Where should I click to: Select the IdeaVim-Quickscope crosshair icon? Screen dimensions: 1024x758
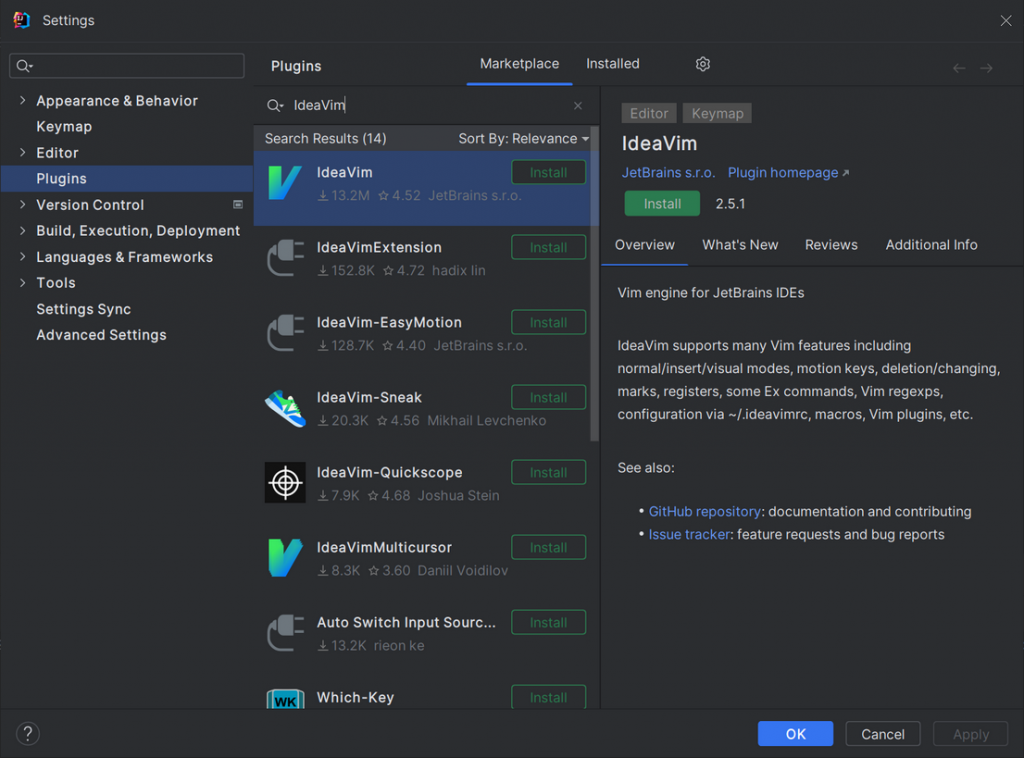click(285, 483)
